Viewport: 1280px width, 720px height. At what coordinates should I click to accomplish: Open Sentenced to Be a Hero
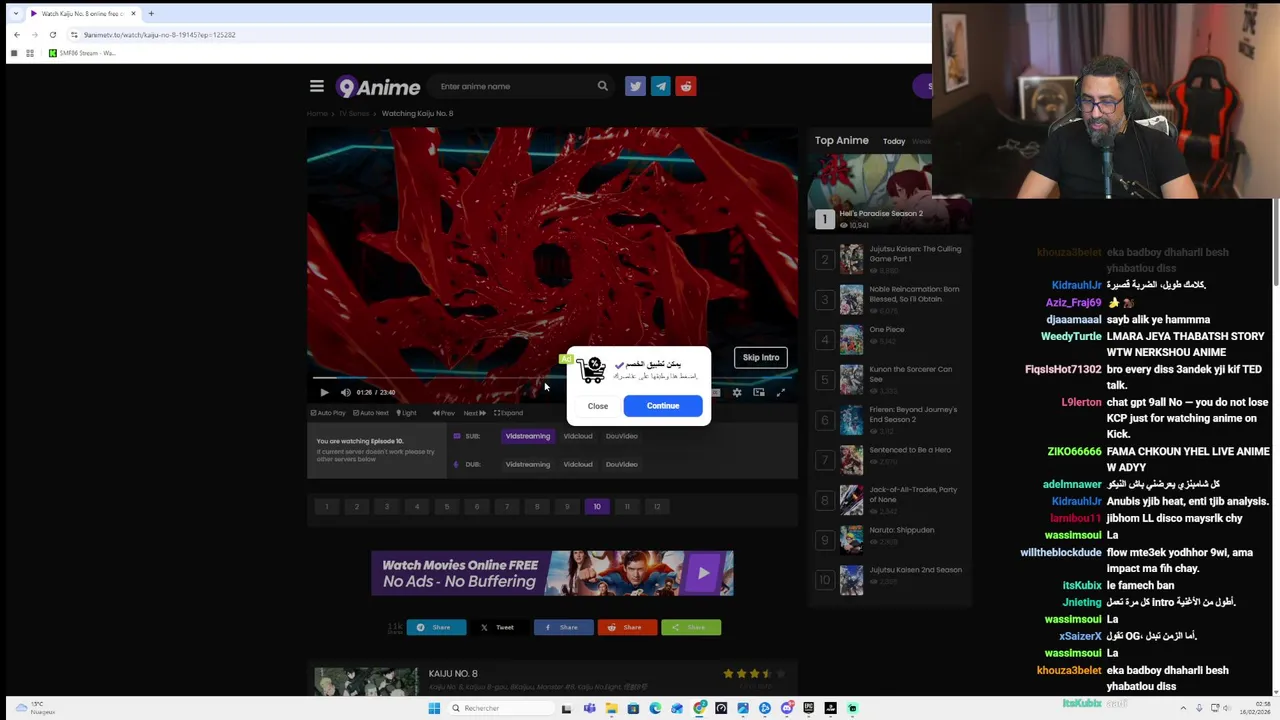pos(910,450)
